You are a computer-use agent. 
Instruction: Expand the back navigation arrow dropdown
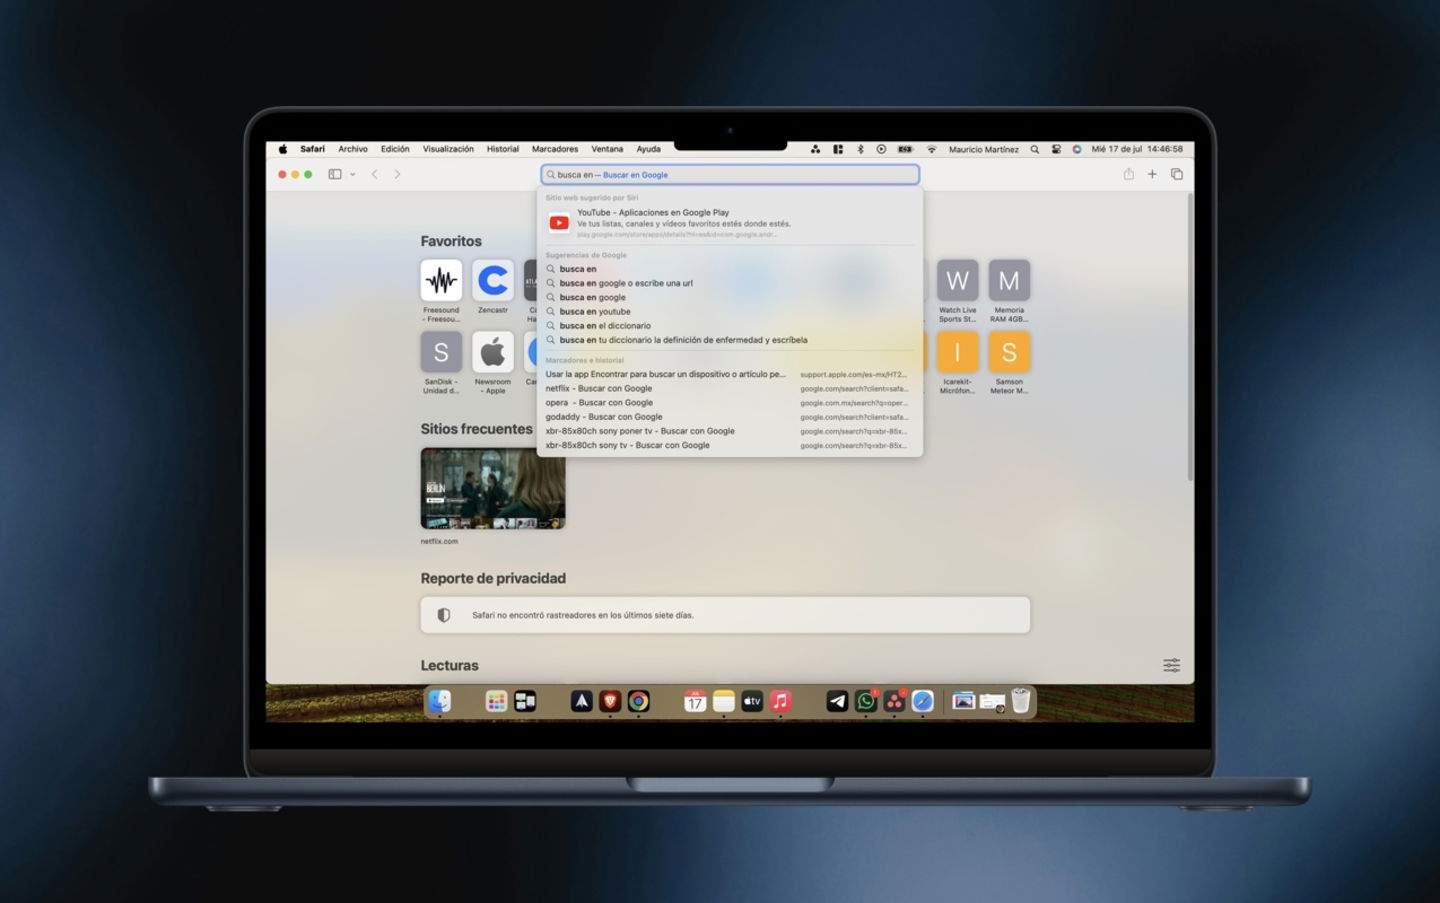pyautogui.click(x=374, y=173)
